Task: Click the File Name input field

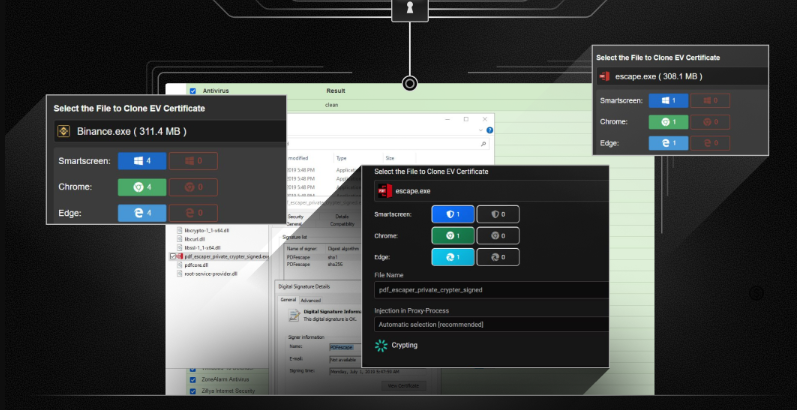Action: pos(492,290)
